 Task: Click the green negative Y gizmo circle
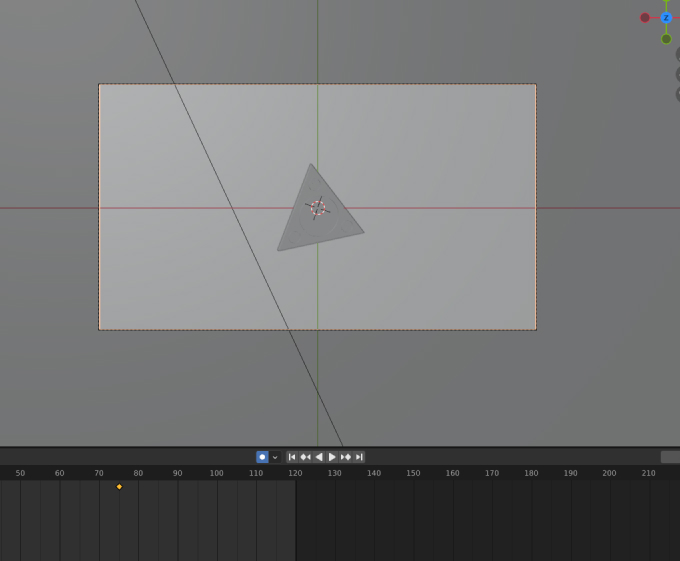[667, 39]
